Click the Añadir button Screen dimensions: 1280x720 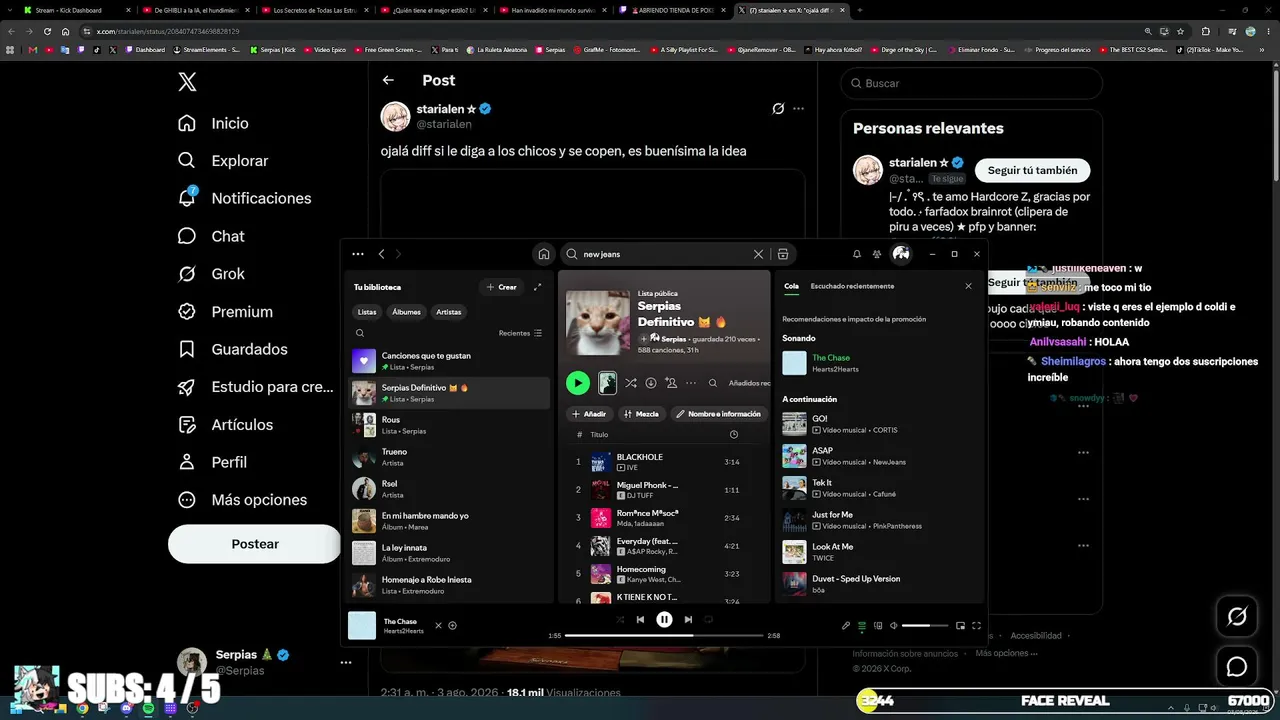coord(589,414)
